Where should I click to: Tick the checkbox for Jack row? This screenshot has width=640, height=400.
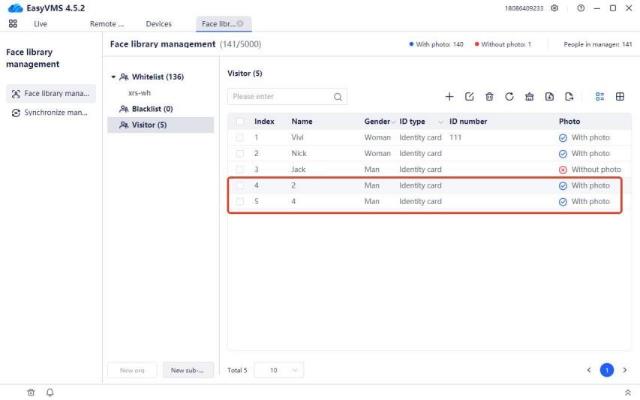pyautogui.click(x=239, y=169)
